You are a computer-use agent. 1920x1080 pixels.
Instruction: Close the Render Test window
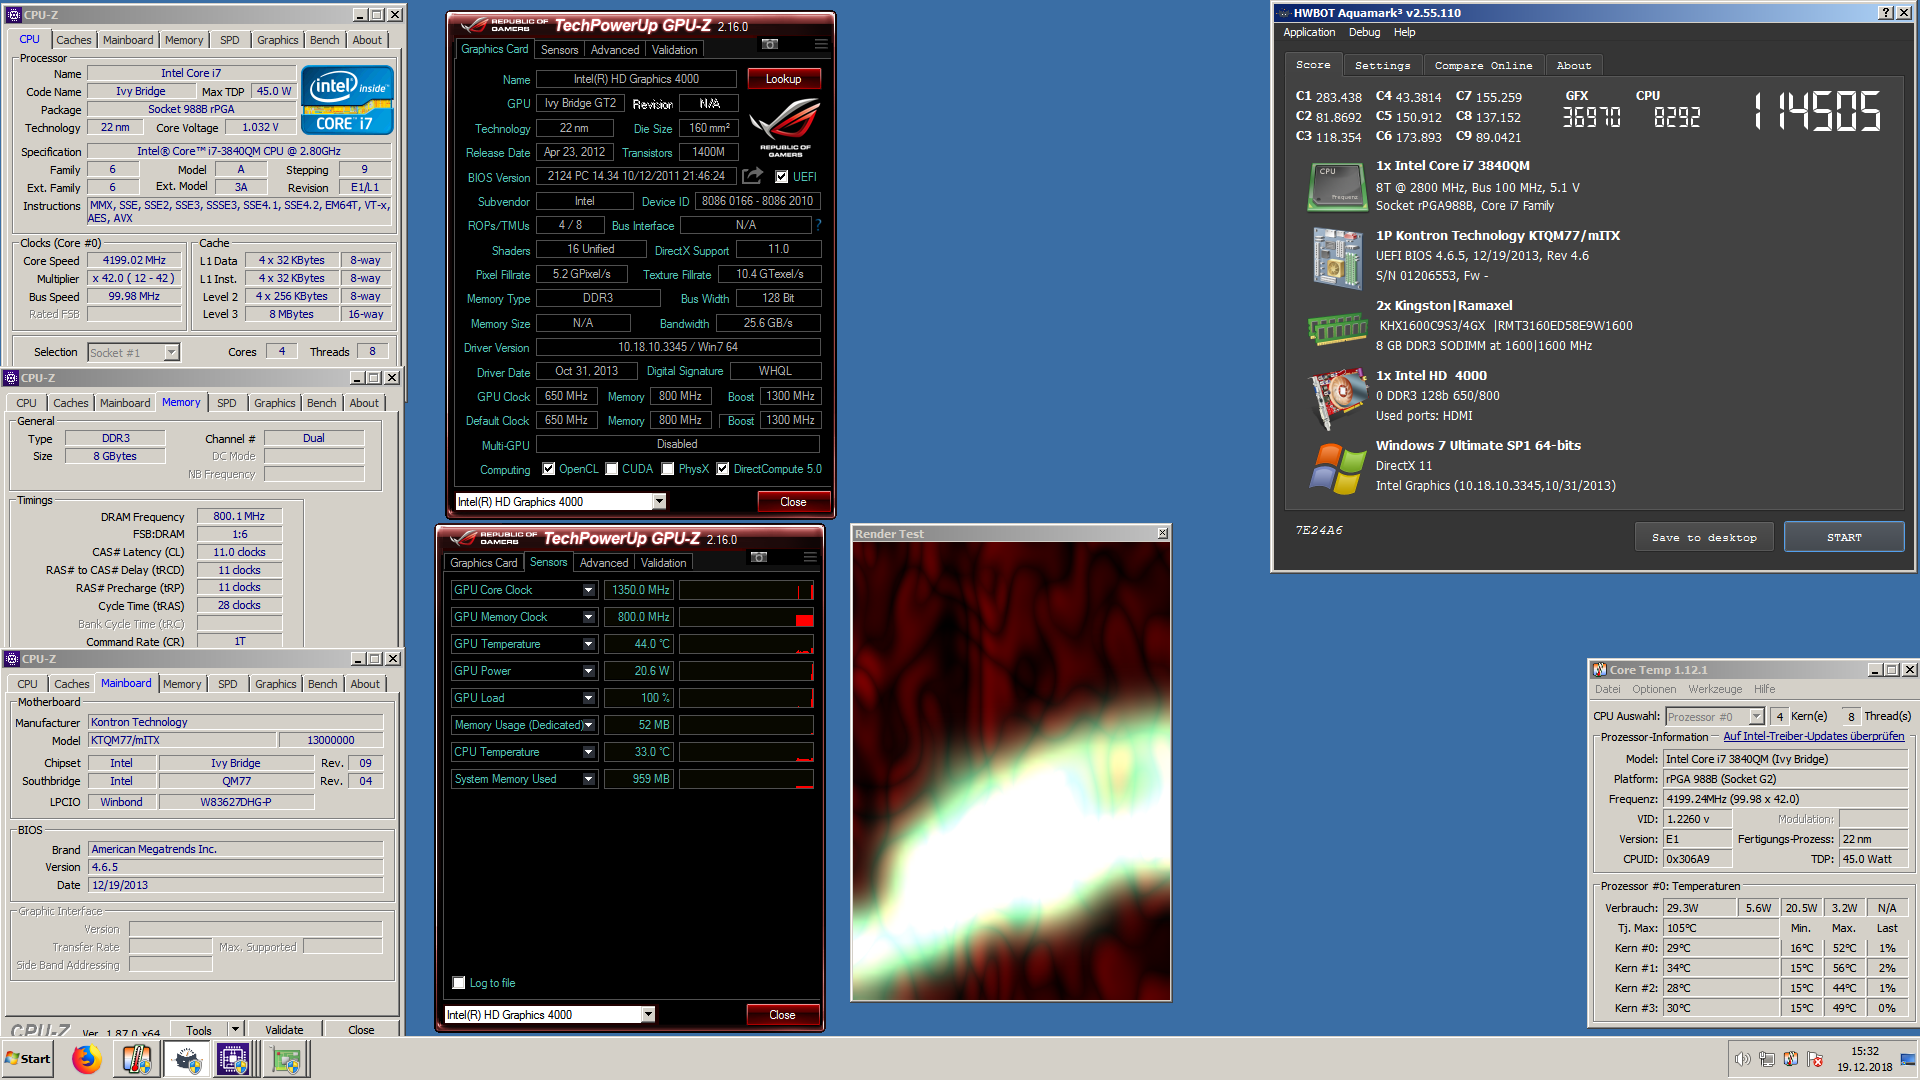pos(1162,533)
